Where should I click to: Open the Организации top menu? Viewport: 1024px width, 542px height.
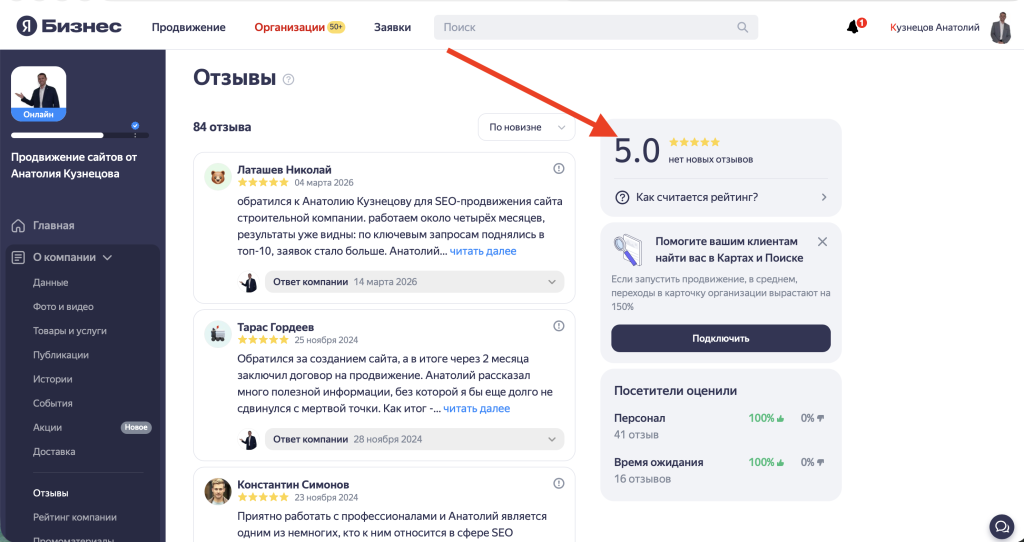click(289, 27)
